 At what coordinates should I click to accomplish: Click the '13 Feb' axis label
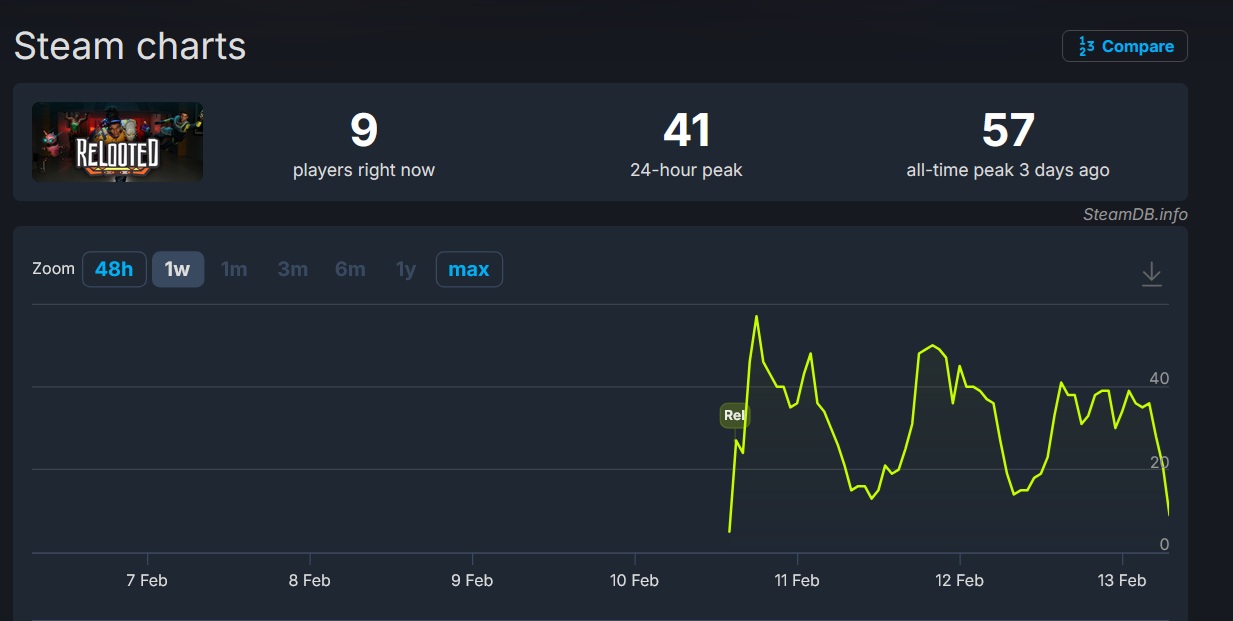[x=1122, y=580]
